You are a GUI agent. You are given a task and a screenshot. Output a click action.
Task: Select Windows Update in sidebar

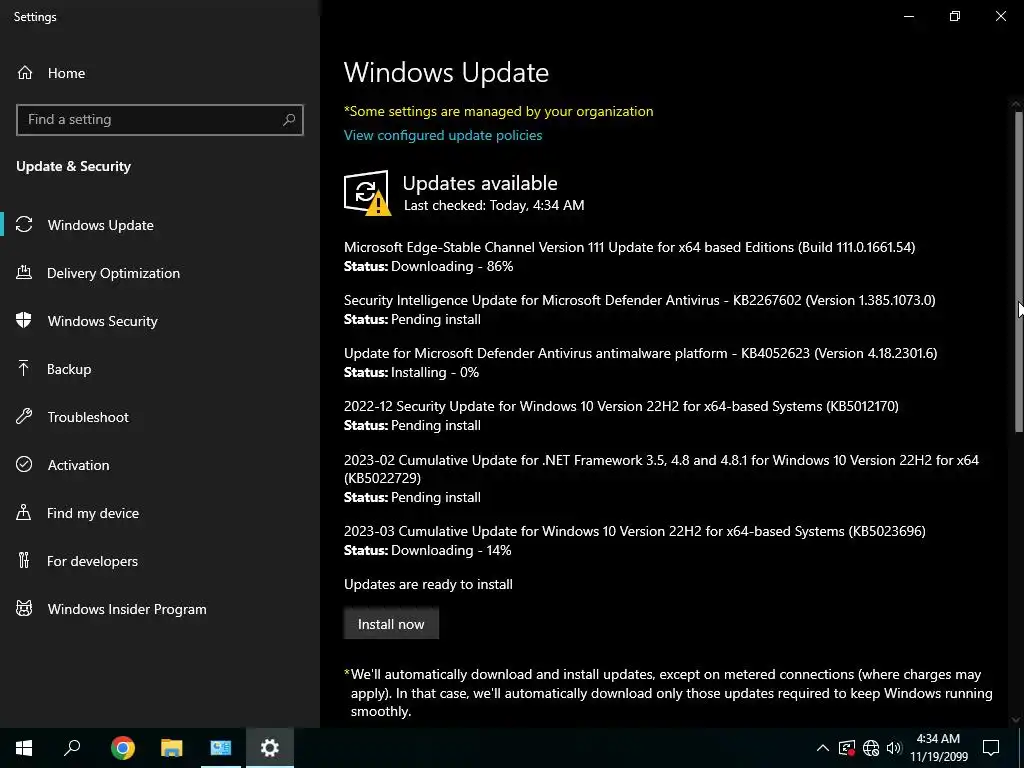coord(160,225)
